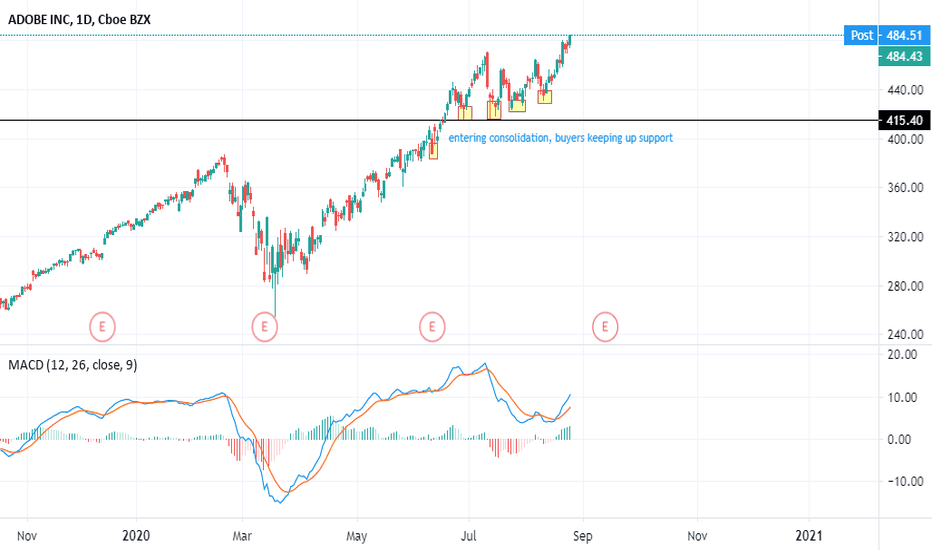The height and width of the screenshot is (550, 932).
Task: Click the Mar label on time axis
Action: (x=242, y=536)
